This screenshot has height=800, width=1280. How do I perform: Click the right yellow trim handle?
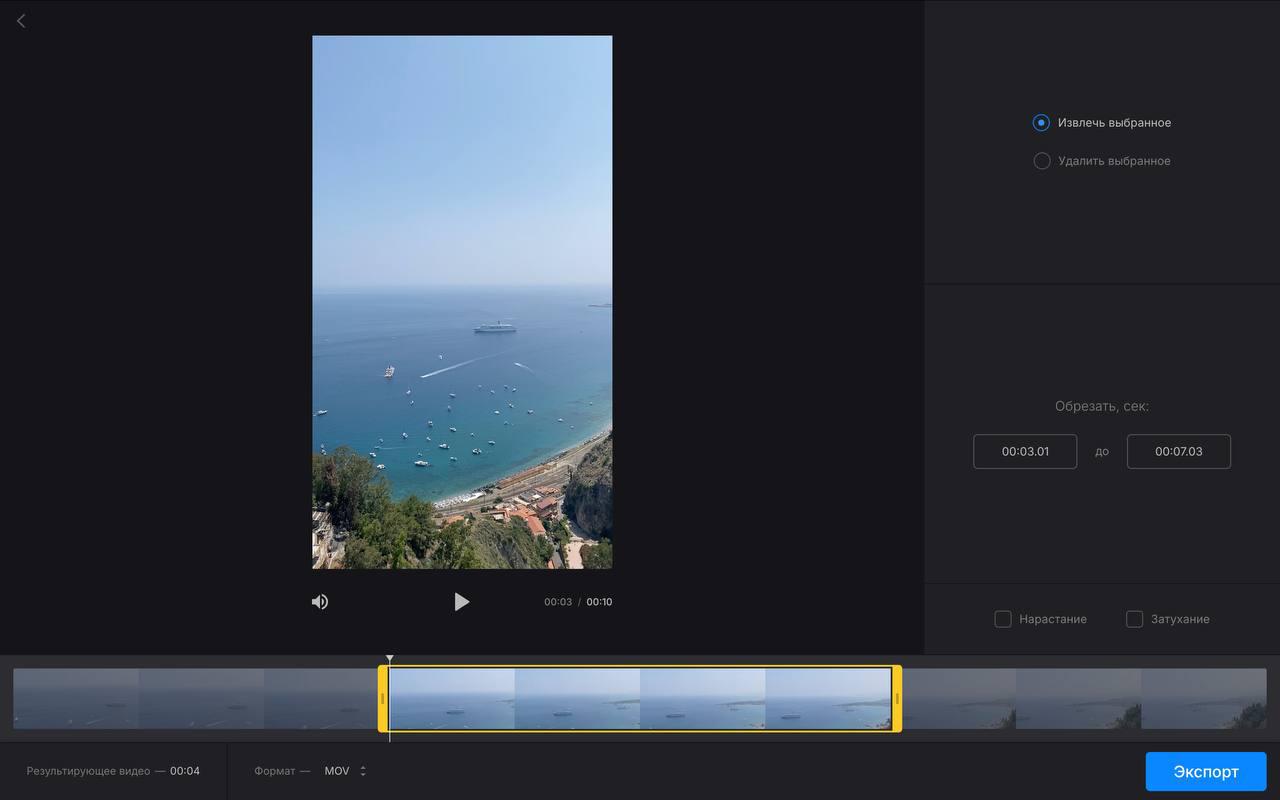[x=897, y=698]
